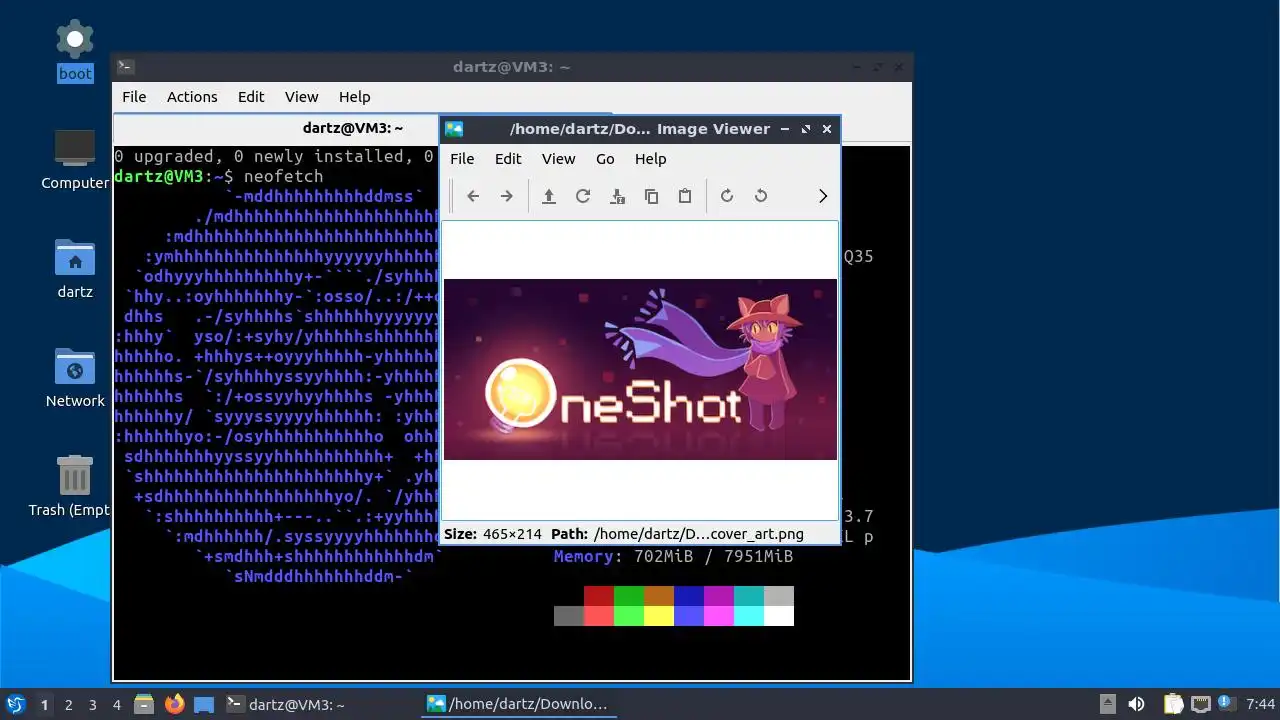
Task: Click the 7:44 panel clock
Action: (1261, 704)
